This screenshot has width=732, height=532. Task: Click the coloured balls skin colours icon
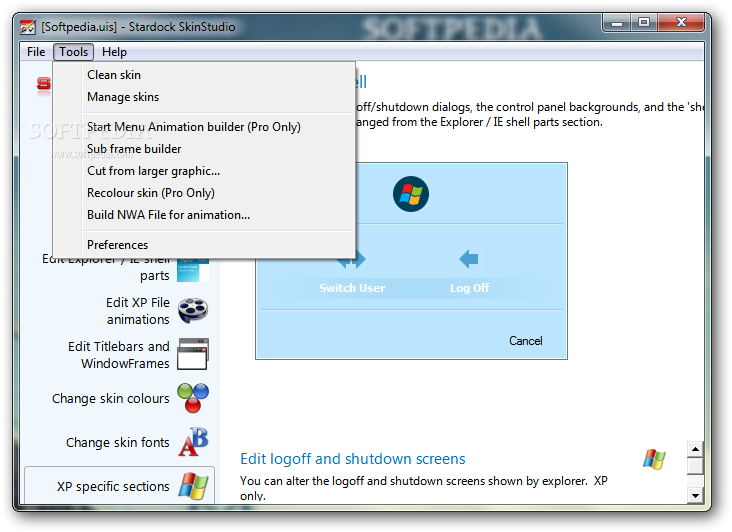tap(193, 398)
